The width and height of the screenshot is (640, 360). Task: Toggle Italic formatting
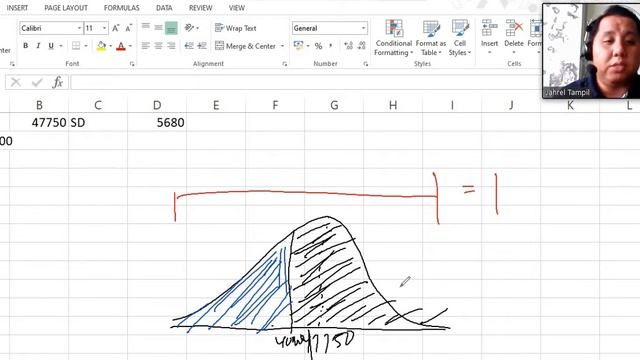coord(38,46)
